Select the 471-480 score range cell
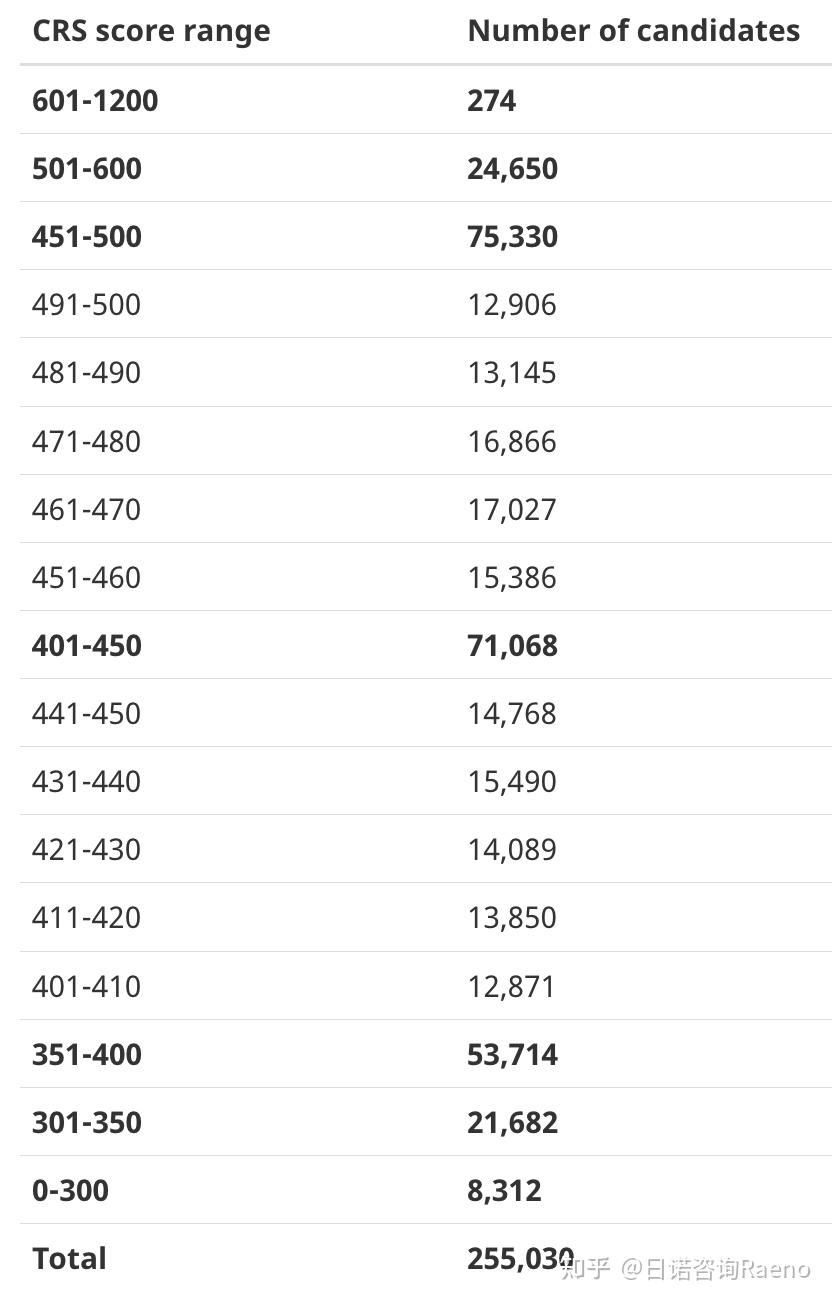This screenshot has height=1302, width=832. [86, 441]
